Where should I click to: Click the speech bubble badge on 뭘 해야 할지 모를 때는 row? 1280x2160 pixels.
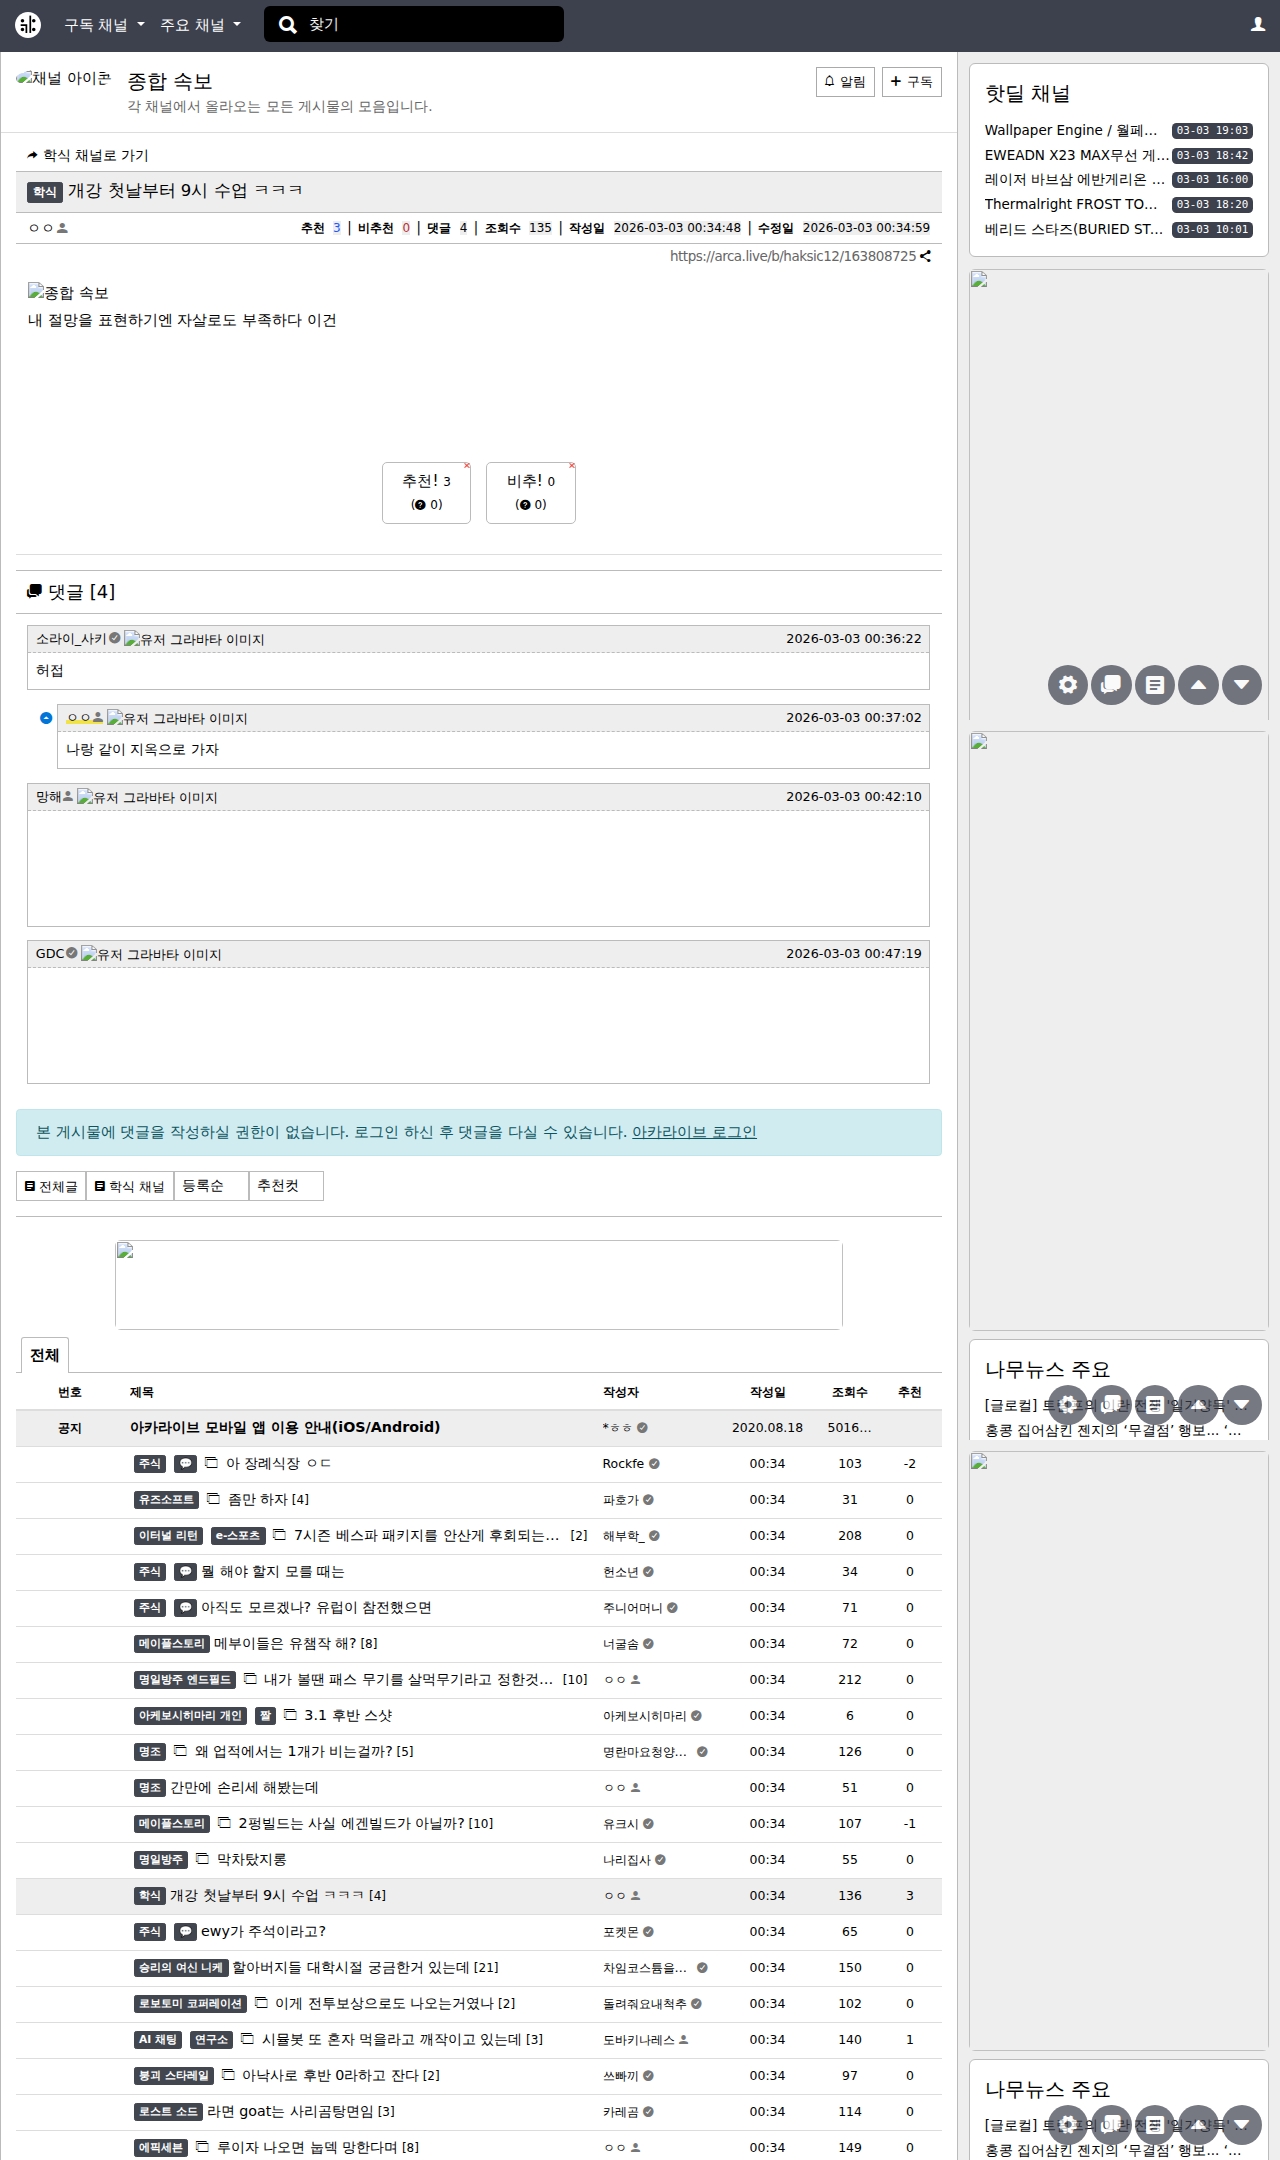tap(185, 1572)
